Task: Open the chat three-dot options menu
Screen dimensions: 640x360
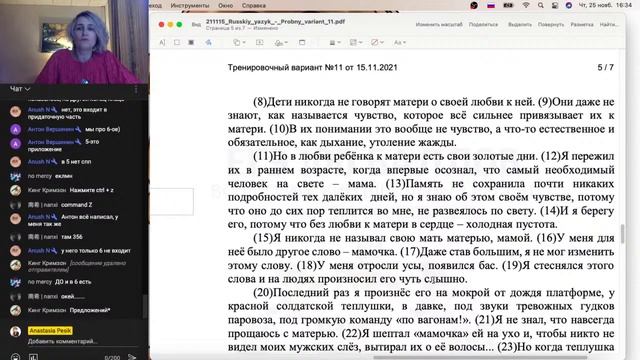Action: (136, 89)
